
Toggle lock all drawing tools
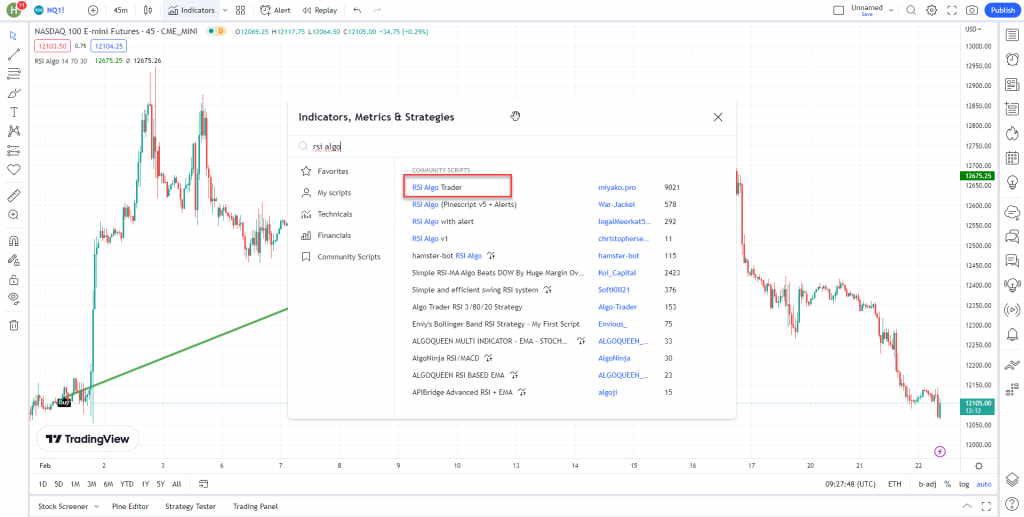point(14,280)
